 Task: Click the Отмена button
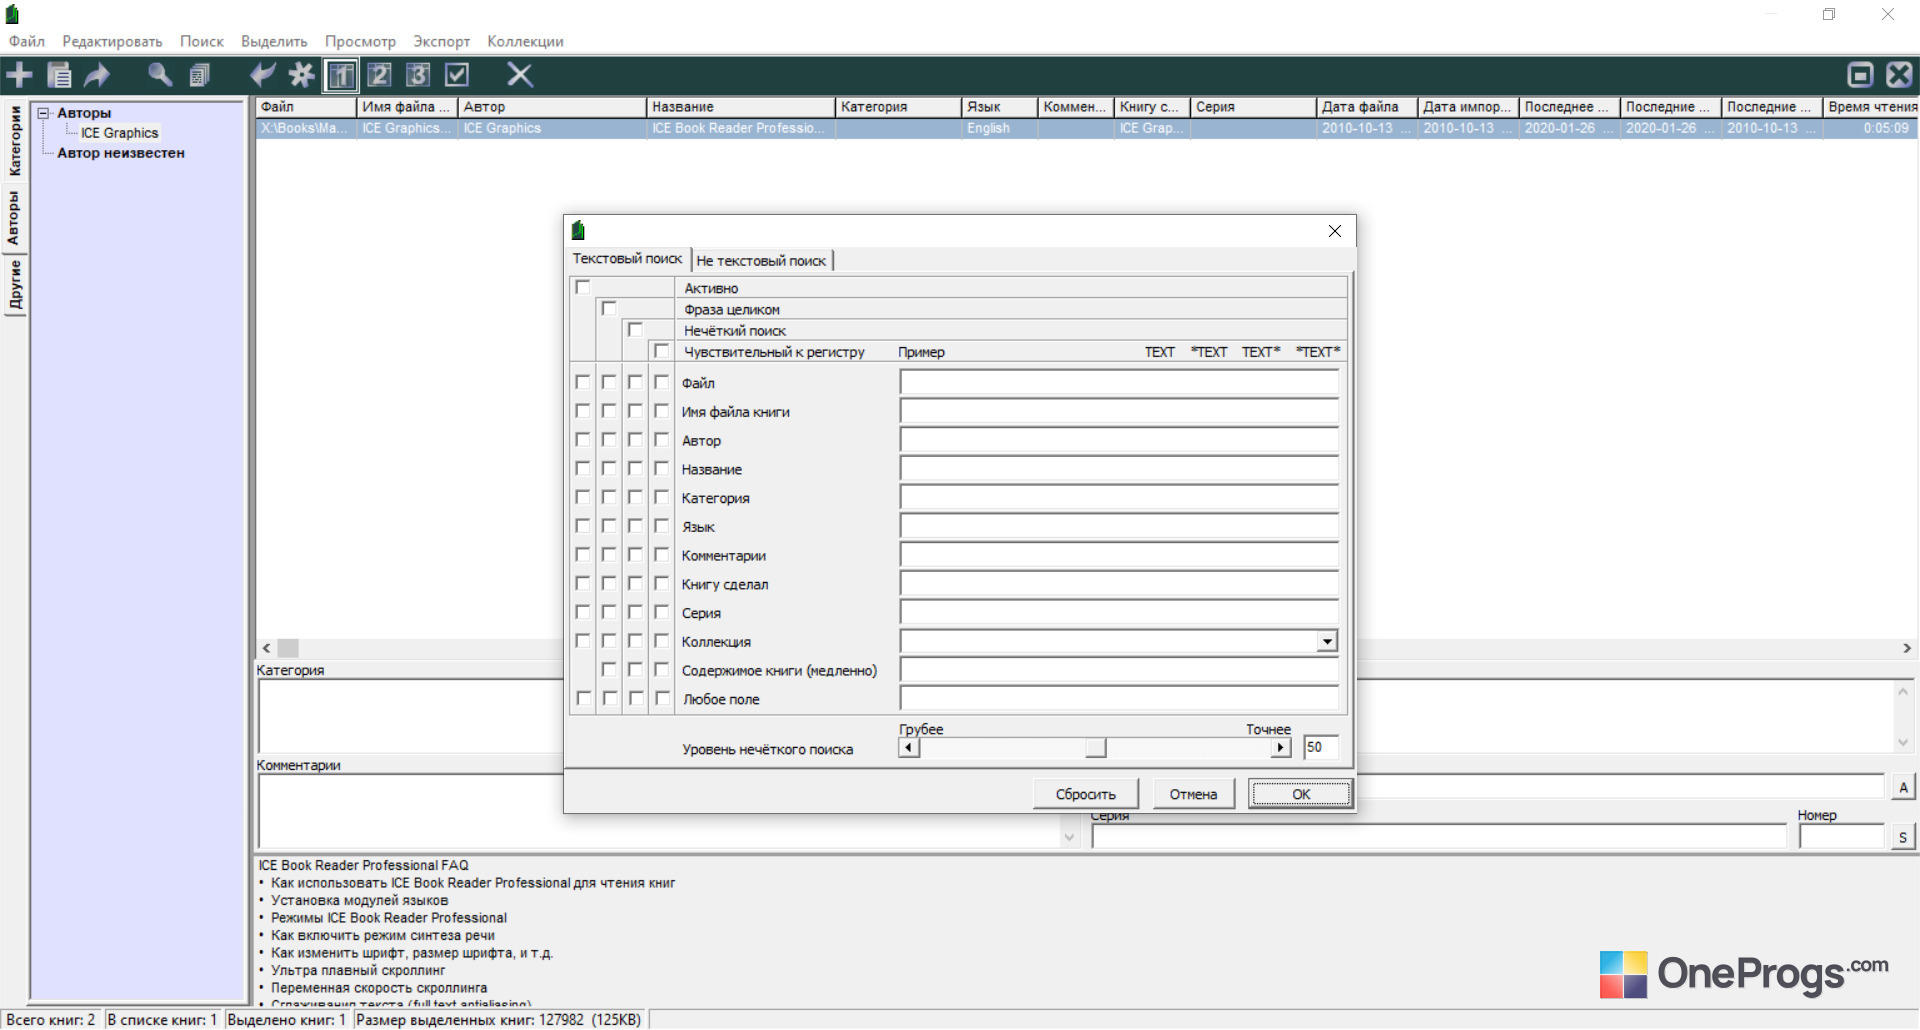coord(1193,794)
